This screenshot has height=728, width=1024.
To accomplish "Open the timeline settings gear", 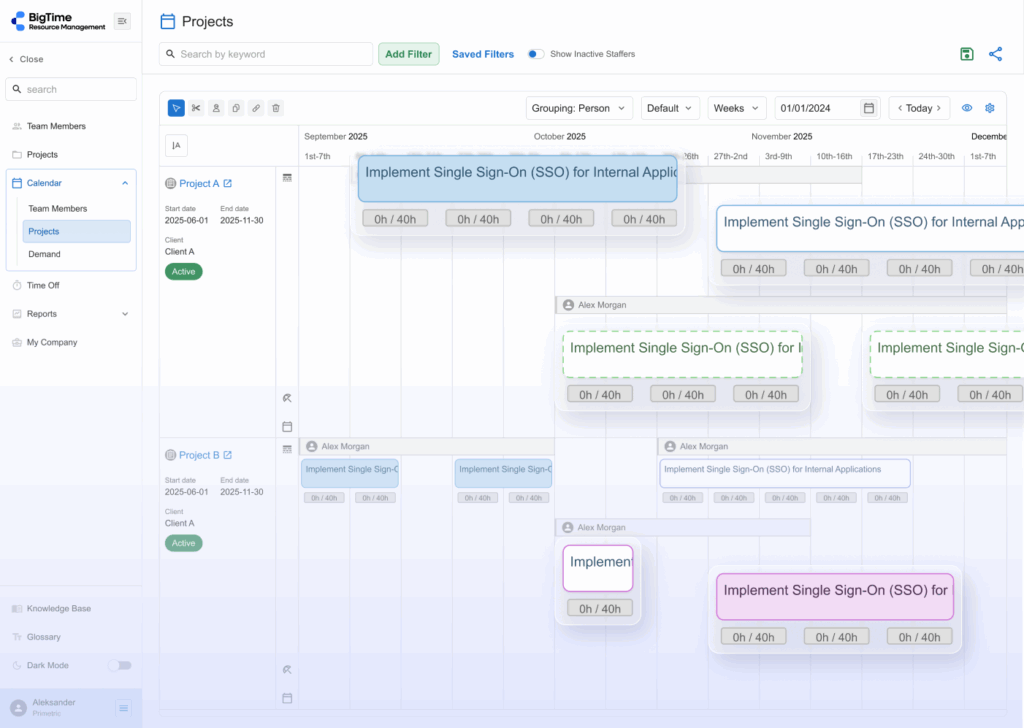I will click(x=990, y=108).
